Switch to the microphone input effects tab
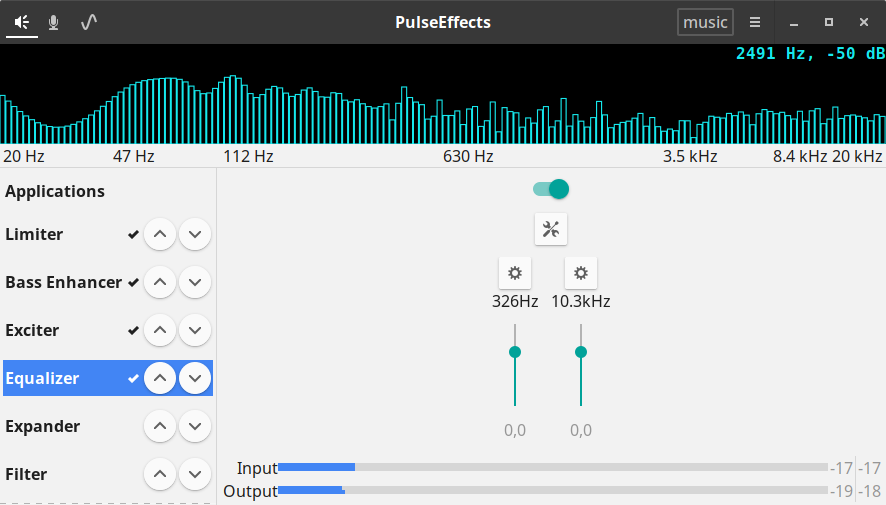This screenshot has width=886, height=505. [x=54, y=23]
